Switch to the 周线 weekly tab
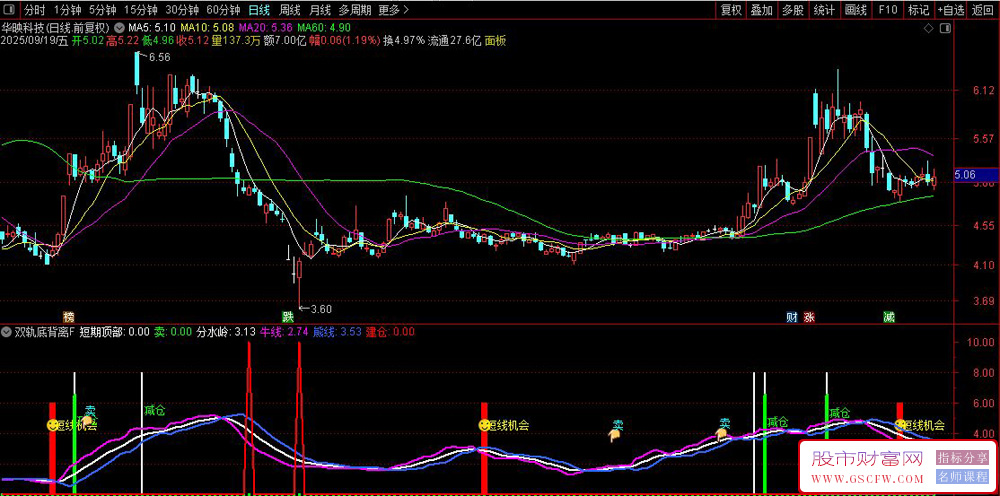Image resolution: width=1000 pixels, height=496 pixels. click(x=290, y=10)
